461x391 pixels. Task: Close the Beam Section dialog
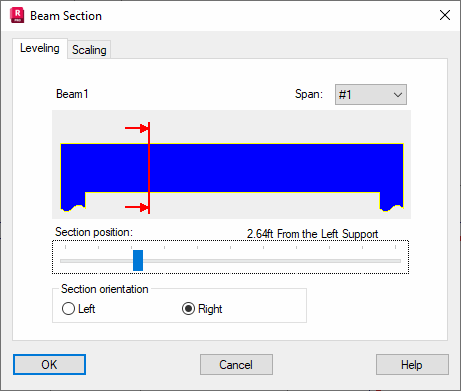coord(445,15)
